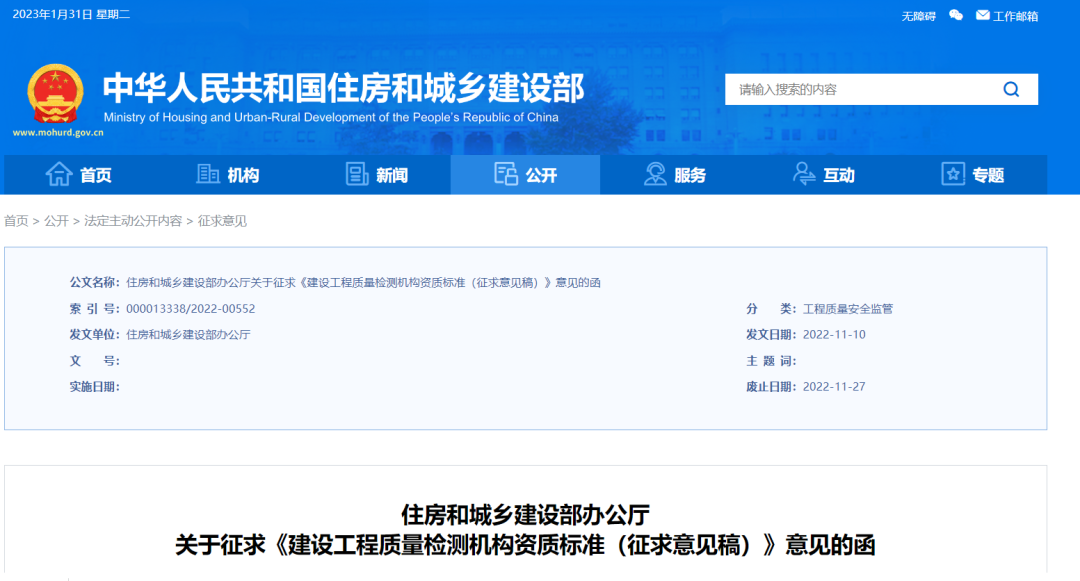Click the magnifier search icon
The width and height of the screenshot is (1080, 581).
[x=1011, y=89]
